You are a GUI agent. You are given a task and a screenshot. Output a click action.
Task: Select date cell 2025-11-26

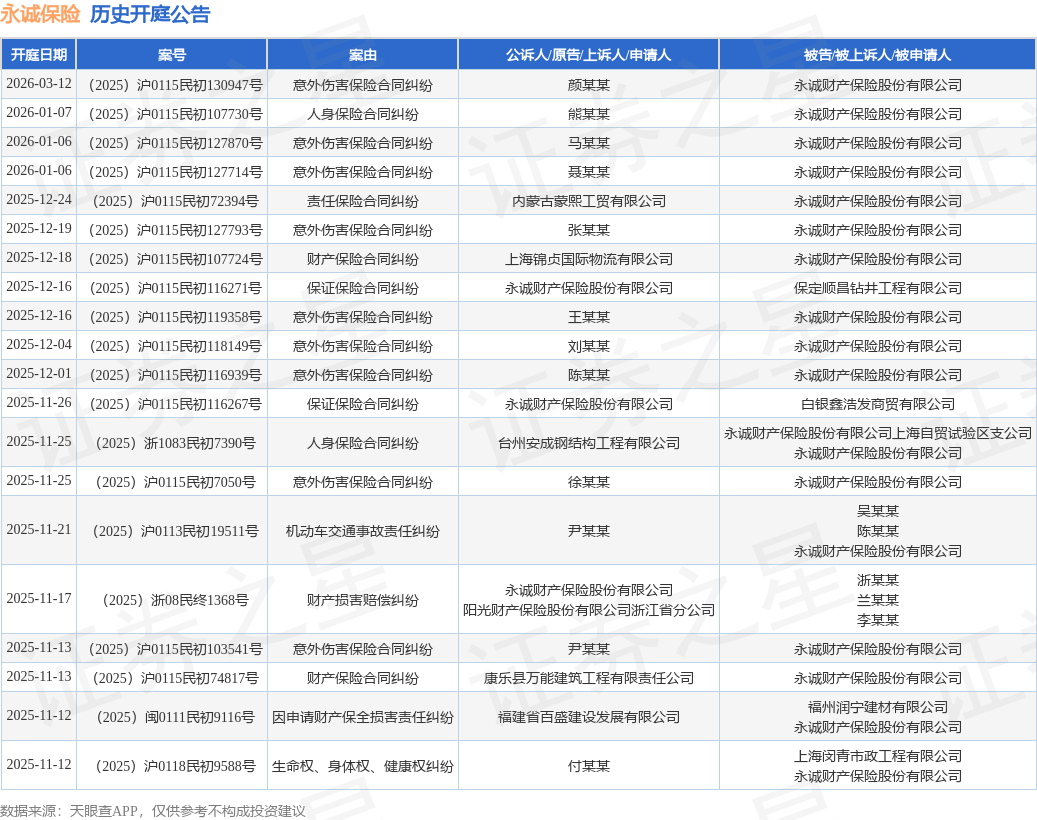pos(39,403)
